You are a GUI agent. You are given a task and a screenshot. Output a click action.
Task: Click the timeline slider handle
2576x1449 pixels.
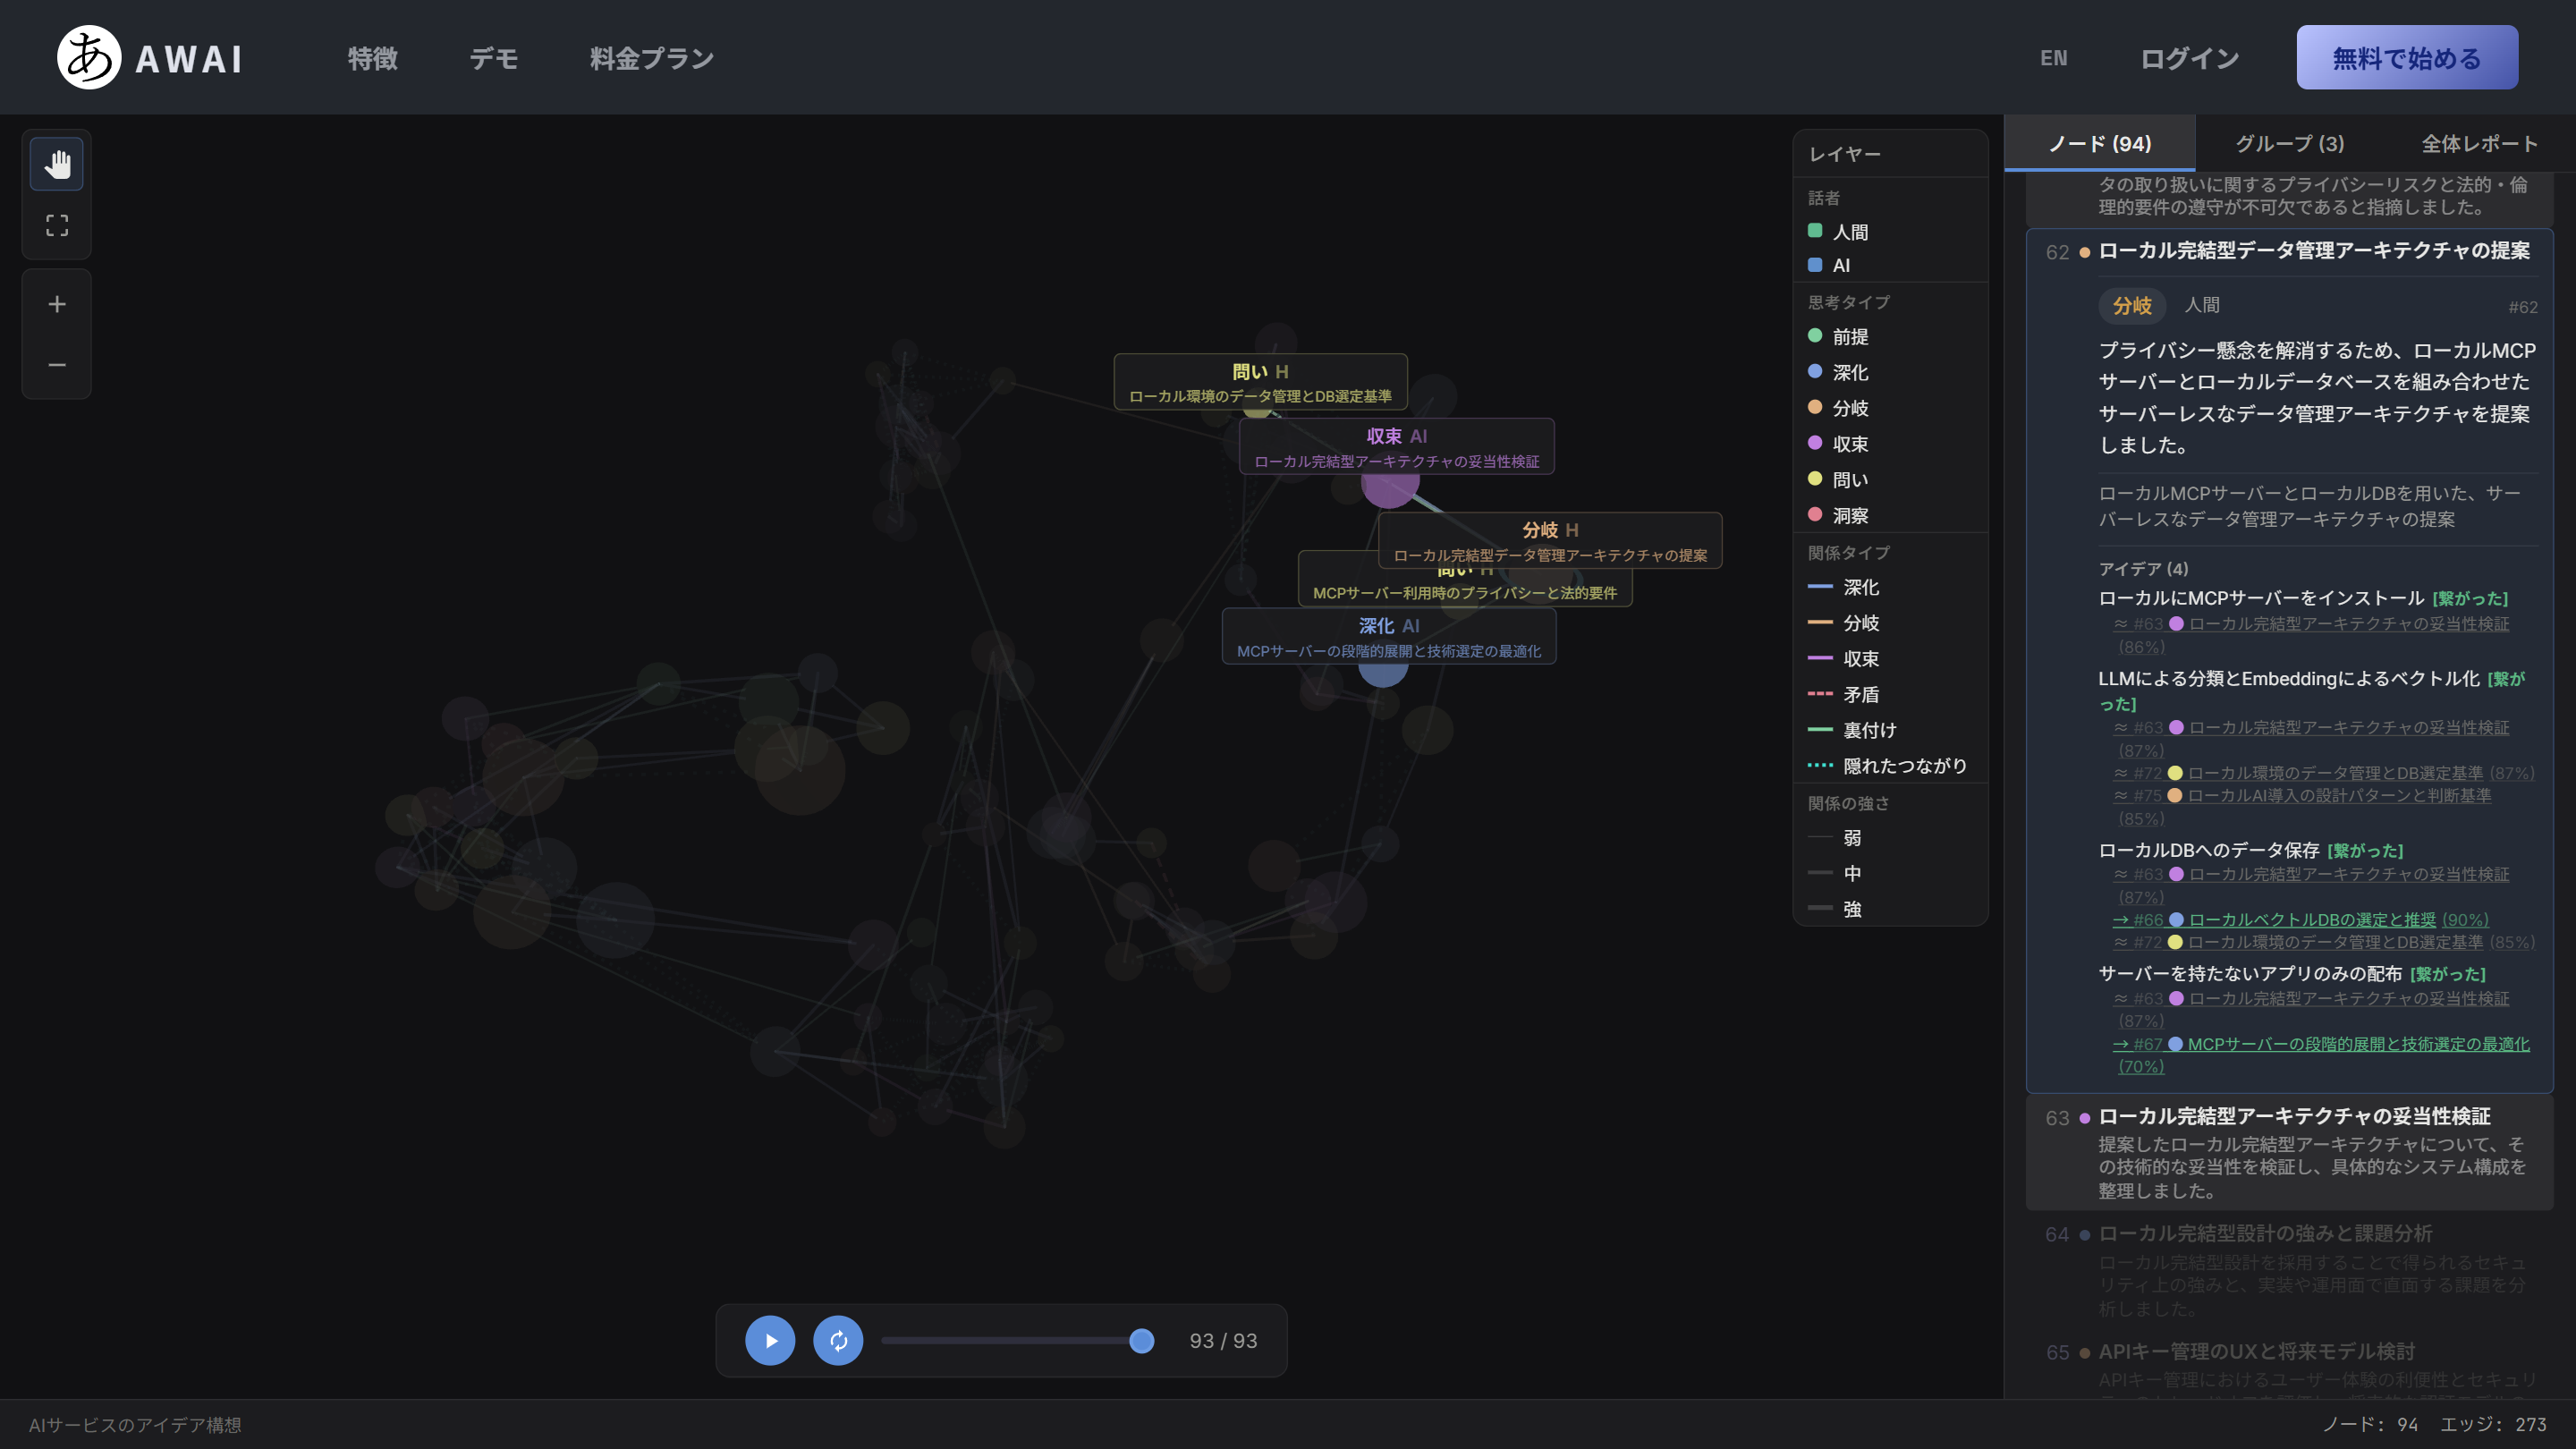[x=1141, y=1340]
